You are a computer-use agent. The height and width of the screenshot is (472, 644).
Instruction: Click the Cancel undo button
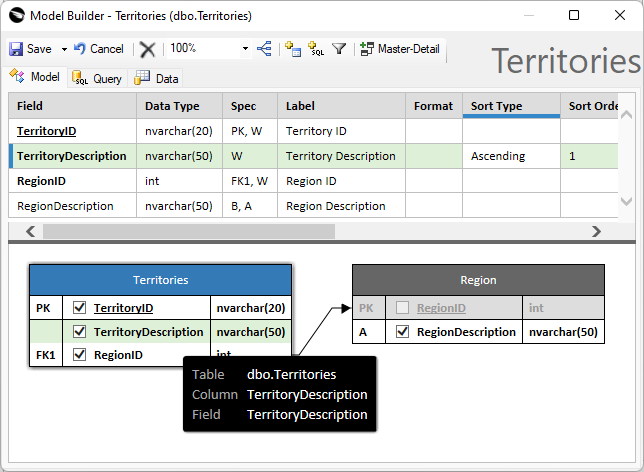click(x=99, y=49)
